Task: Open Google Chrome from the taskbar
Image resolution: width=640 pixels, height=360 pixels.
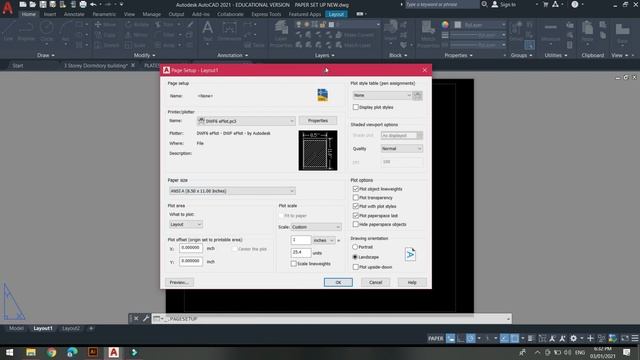Action: click(x=51, y=352)
